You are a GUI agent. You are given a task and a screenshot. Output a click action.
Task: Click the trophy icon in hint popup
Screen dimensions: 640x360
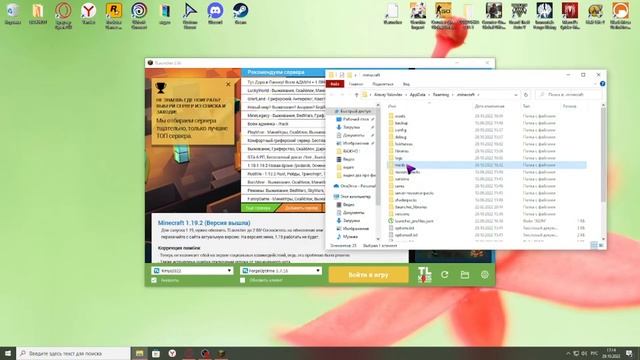coord(161,88)
